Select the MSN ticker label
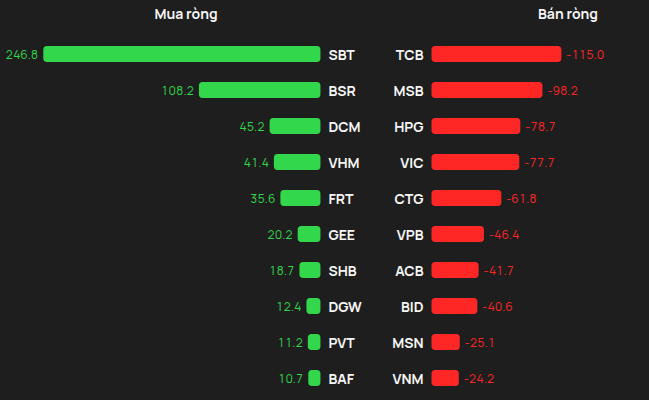The image size is (649, 400). click(x=408, y=343)
